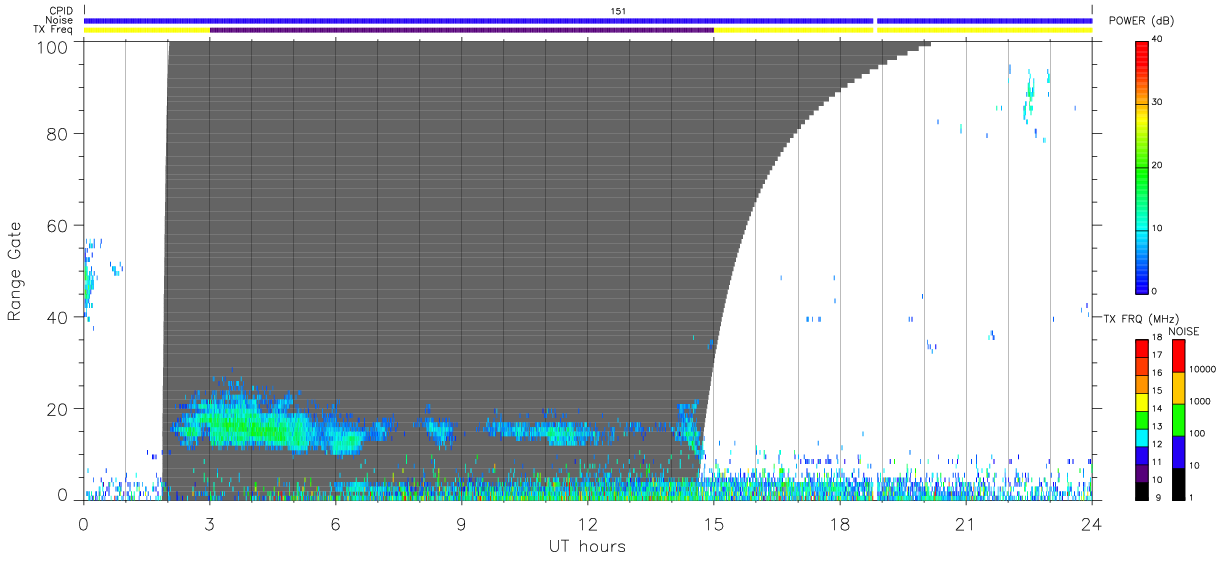Click the blue Noise bar above the plot

(x=588, y=20)
